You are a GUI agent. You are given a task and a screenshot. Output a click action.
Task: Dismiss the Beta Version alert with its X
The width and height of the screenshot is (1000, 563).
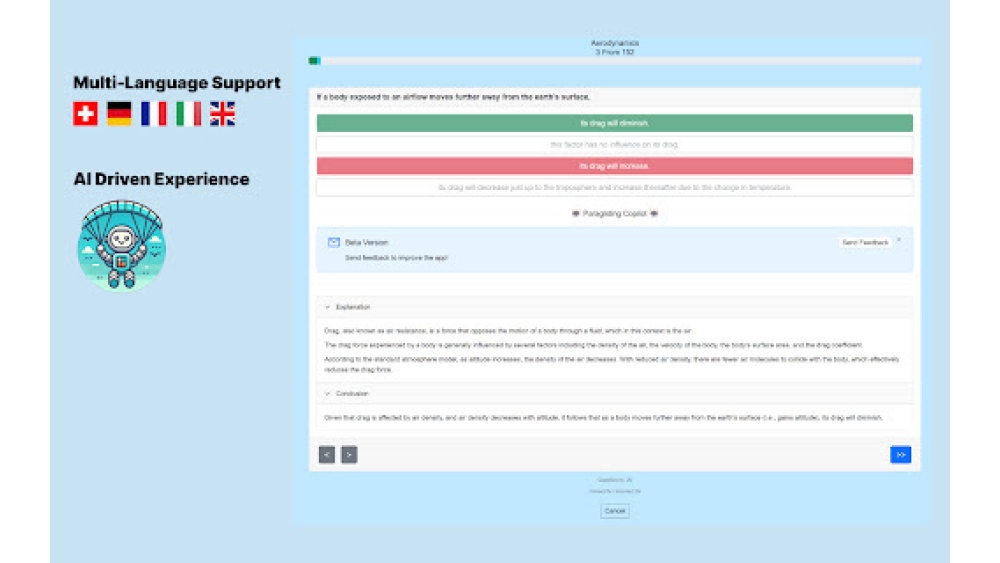(x=899, y=240)
